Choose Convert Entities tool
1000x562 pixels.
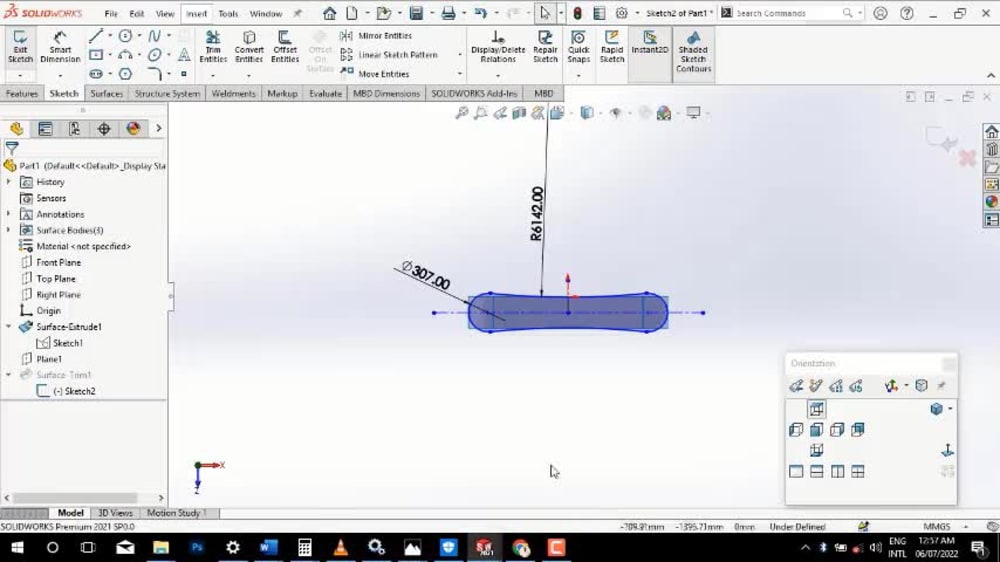249,47
